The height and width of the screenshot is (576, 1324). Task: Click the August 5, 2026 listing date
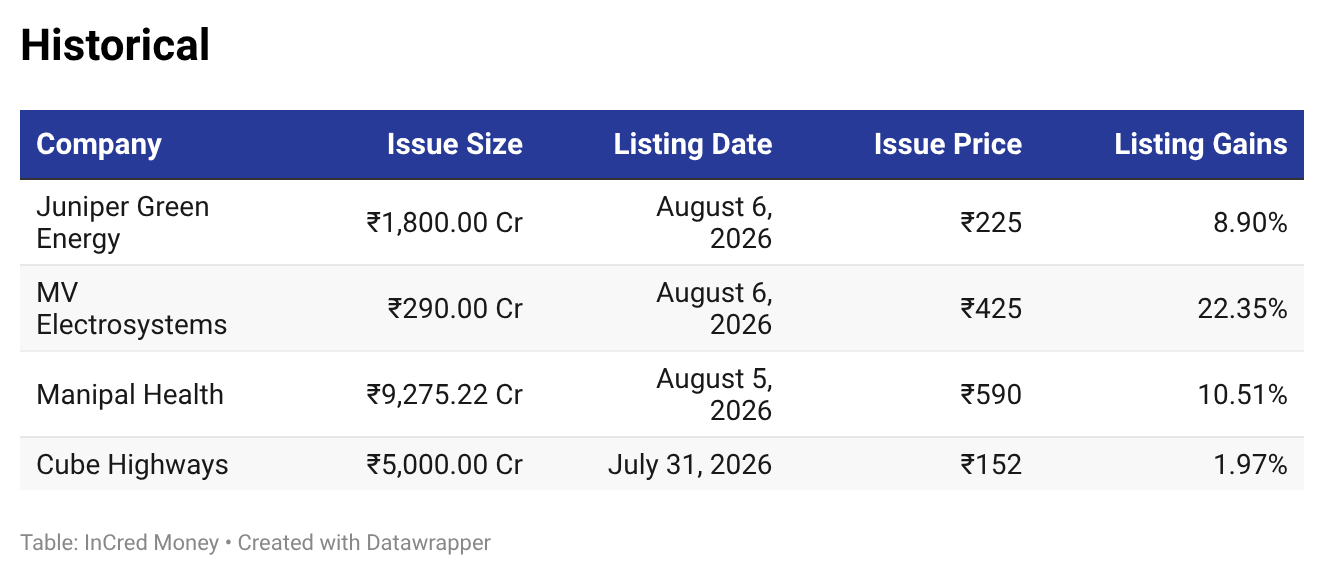click(x=714, y=394)
